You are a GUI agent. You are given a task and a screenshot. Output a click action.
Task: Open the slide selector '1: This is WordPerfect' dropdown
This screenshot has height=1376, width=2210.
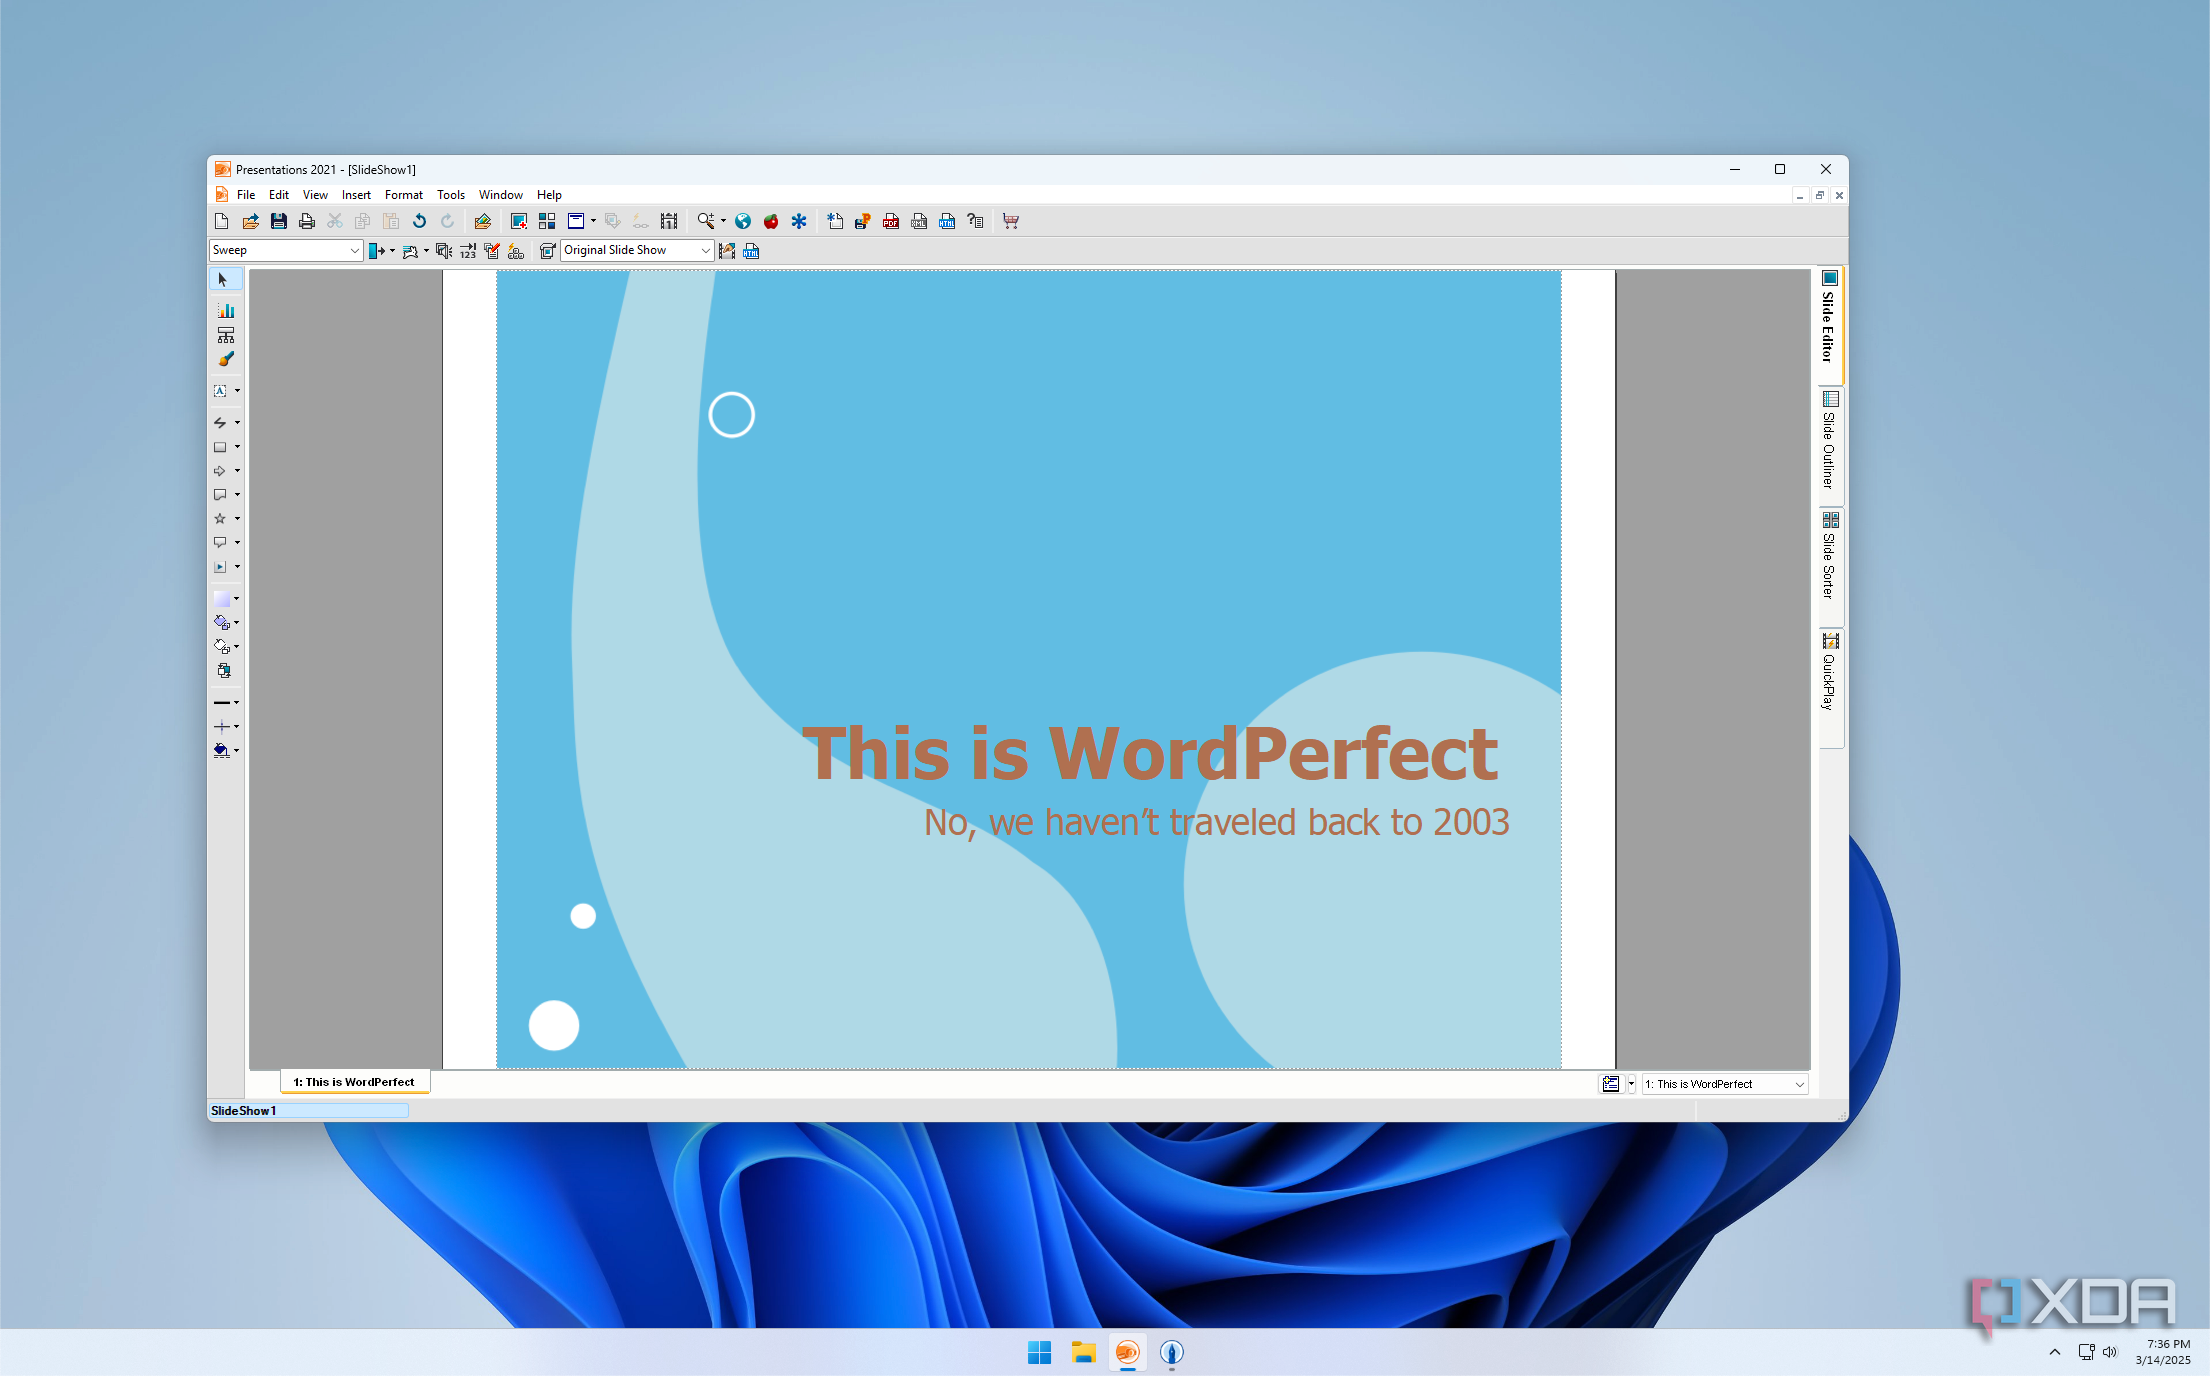[1725, 1084]
